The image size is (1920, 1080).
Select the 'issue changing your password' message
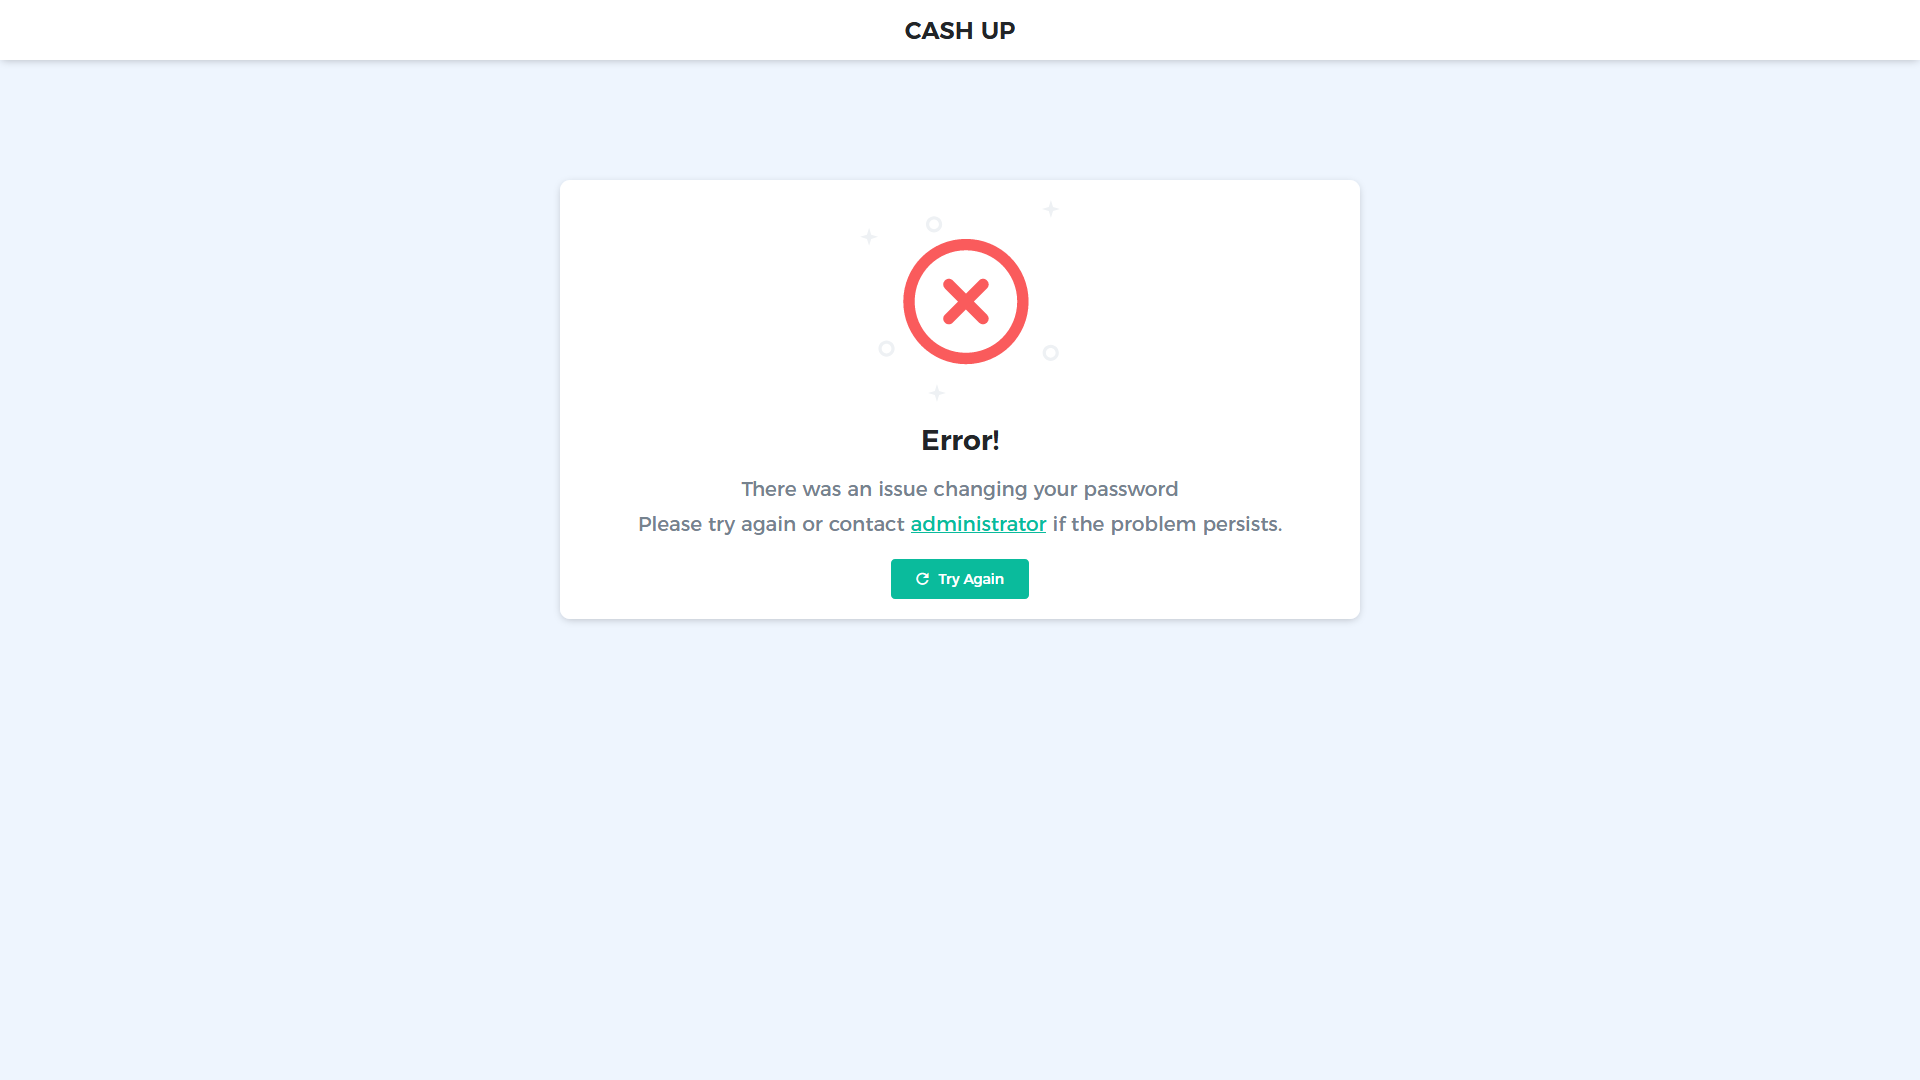click(x=1028, y=490)
